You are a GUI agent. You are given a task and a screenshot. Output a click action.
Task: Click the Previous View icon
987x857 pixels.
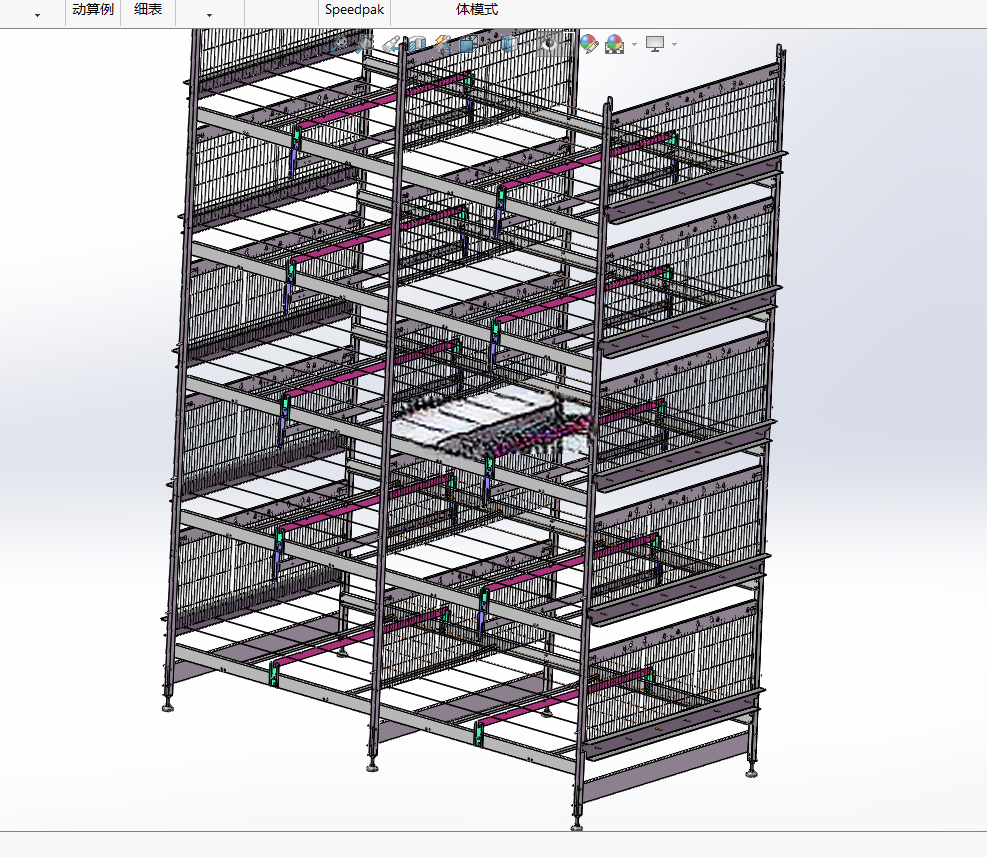coord(392,44)
